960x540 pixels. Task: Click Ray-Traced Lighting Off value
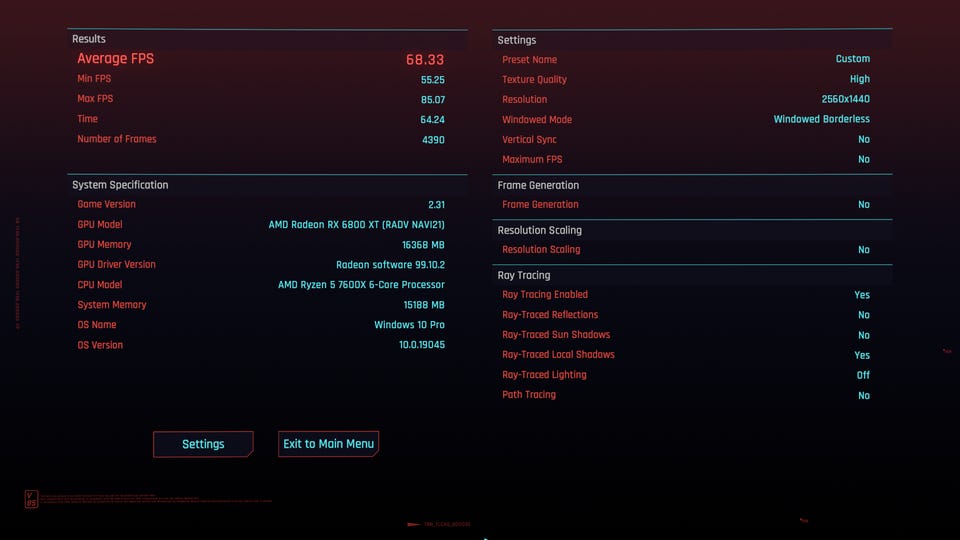[x=863, y=375]
